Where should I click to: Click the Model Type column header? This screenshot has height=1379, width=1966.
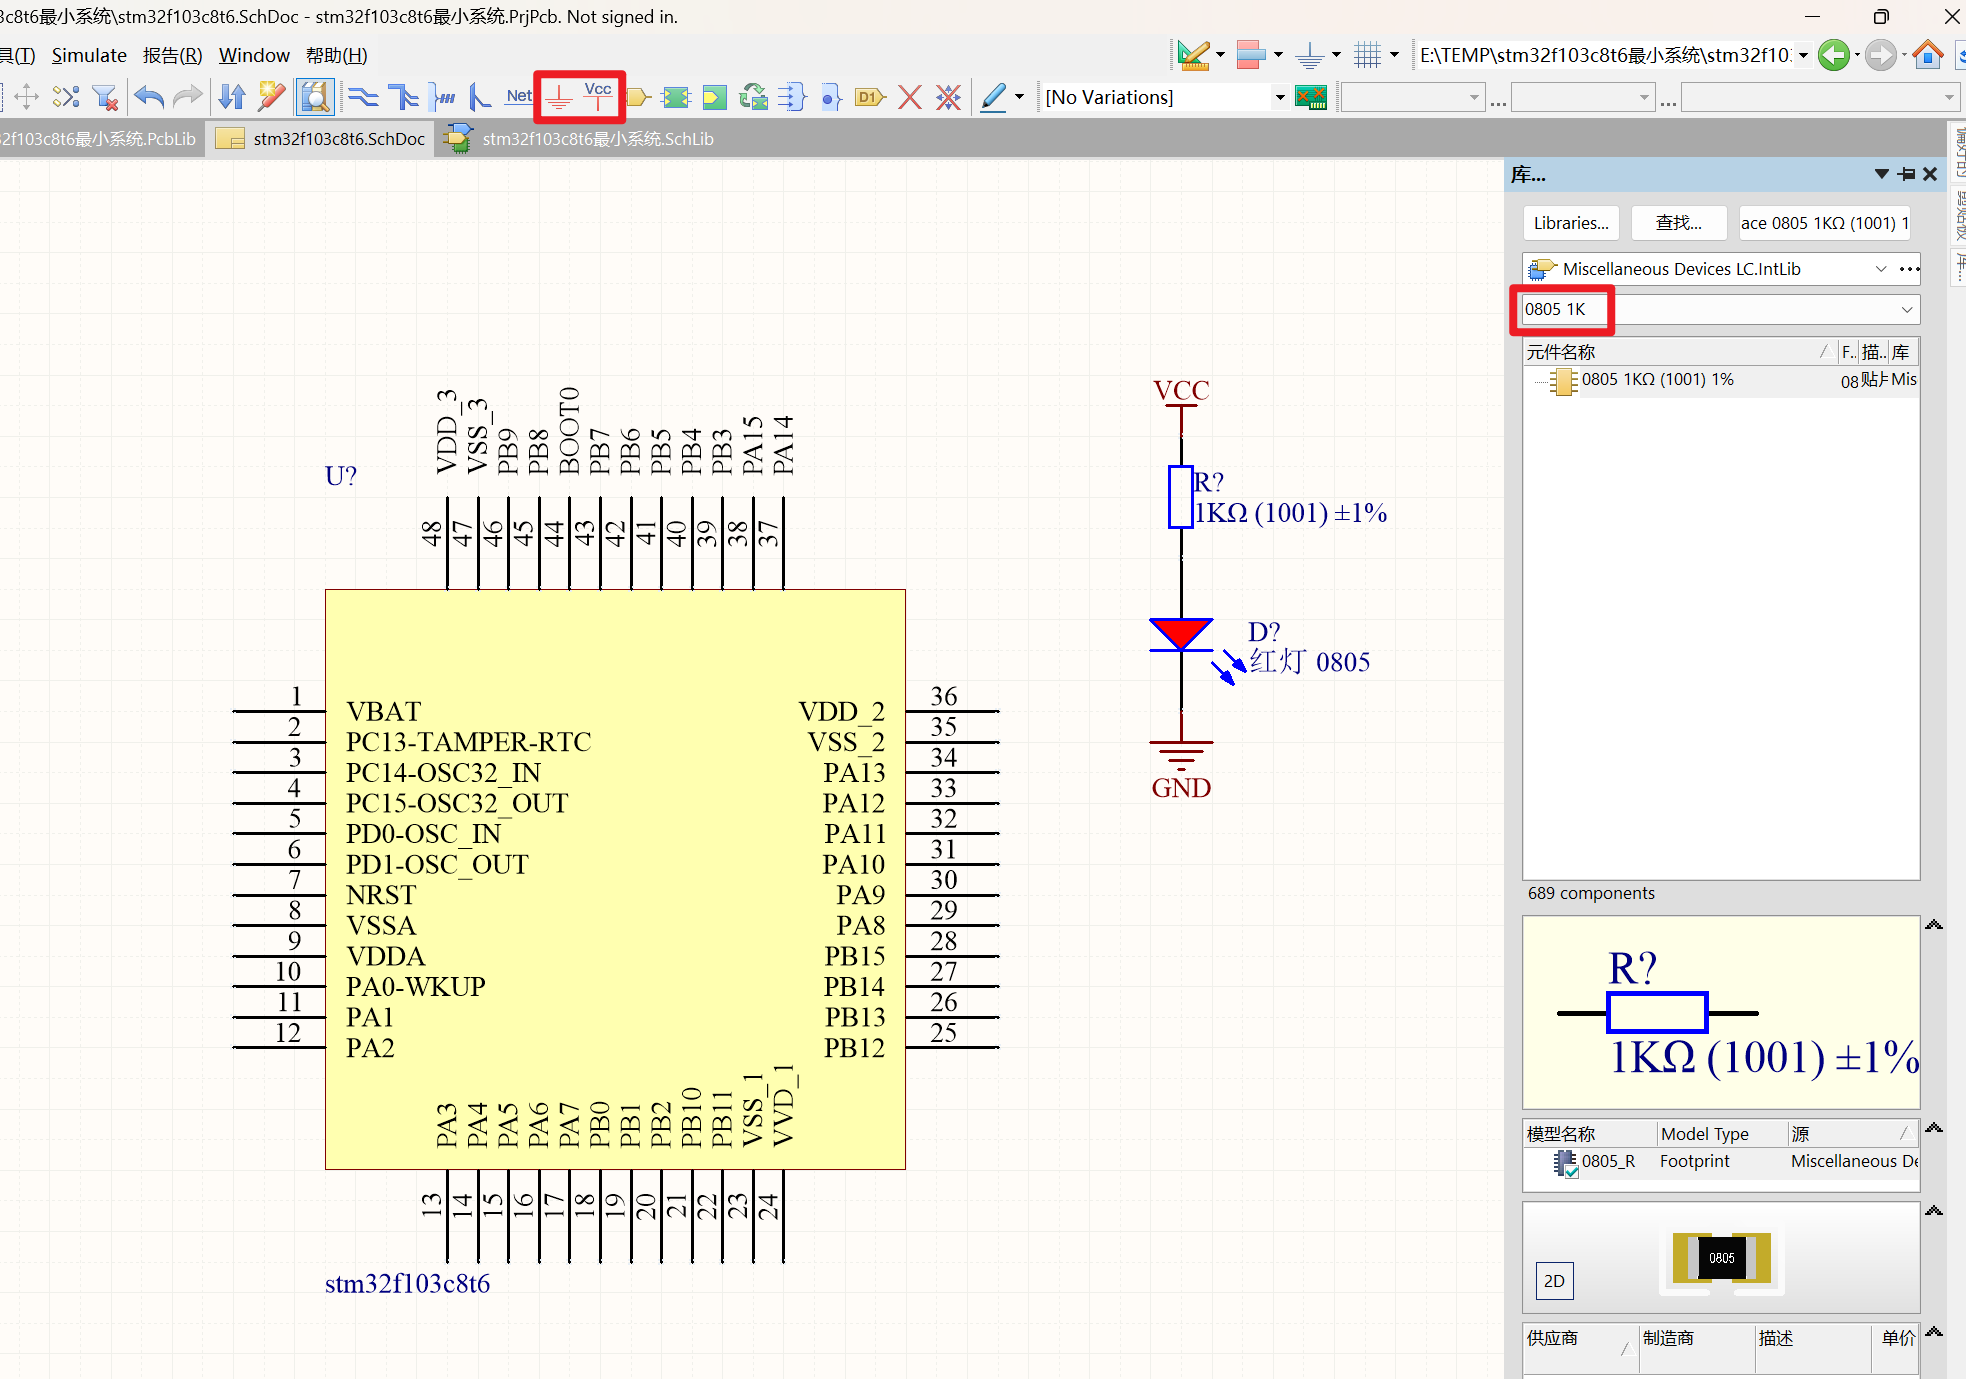click(x=1720, y=1134)
